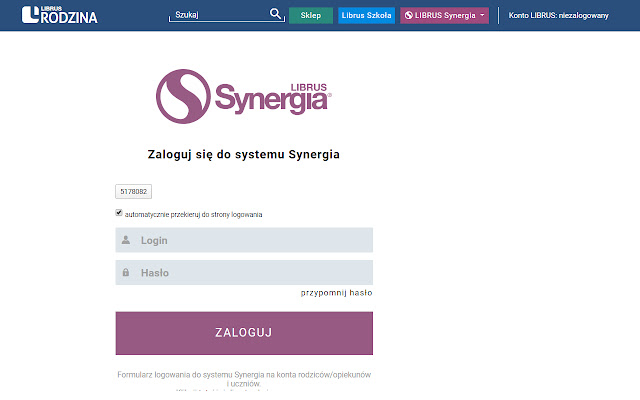Image resolution: width=640 pixels, height=400 pixels.
Task: Uncheck automatycznie przekieruj do strony logowania
Action: click(x=119, y=213)
